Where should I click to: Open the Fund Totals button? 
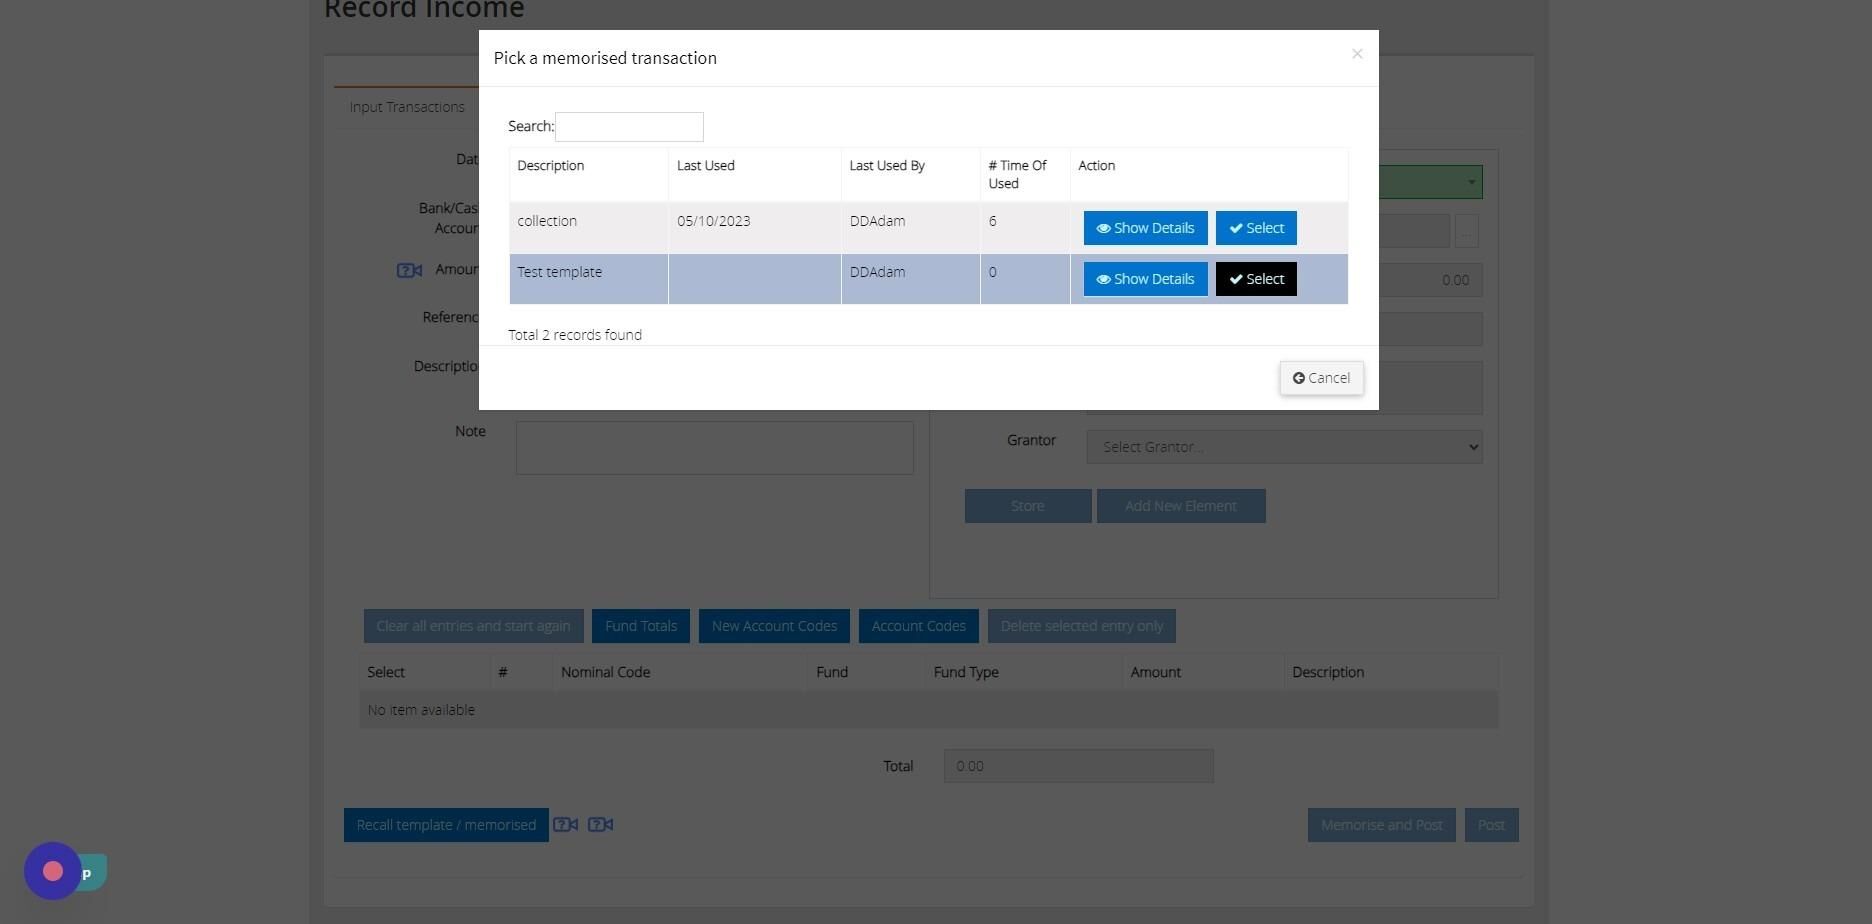641,626
